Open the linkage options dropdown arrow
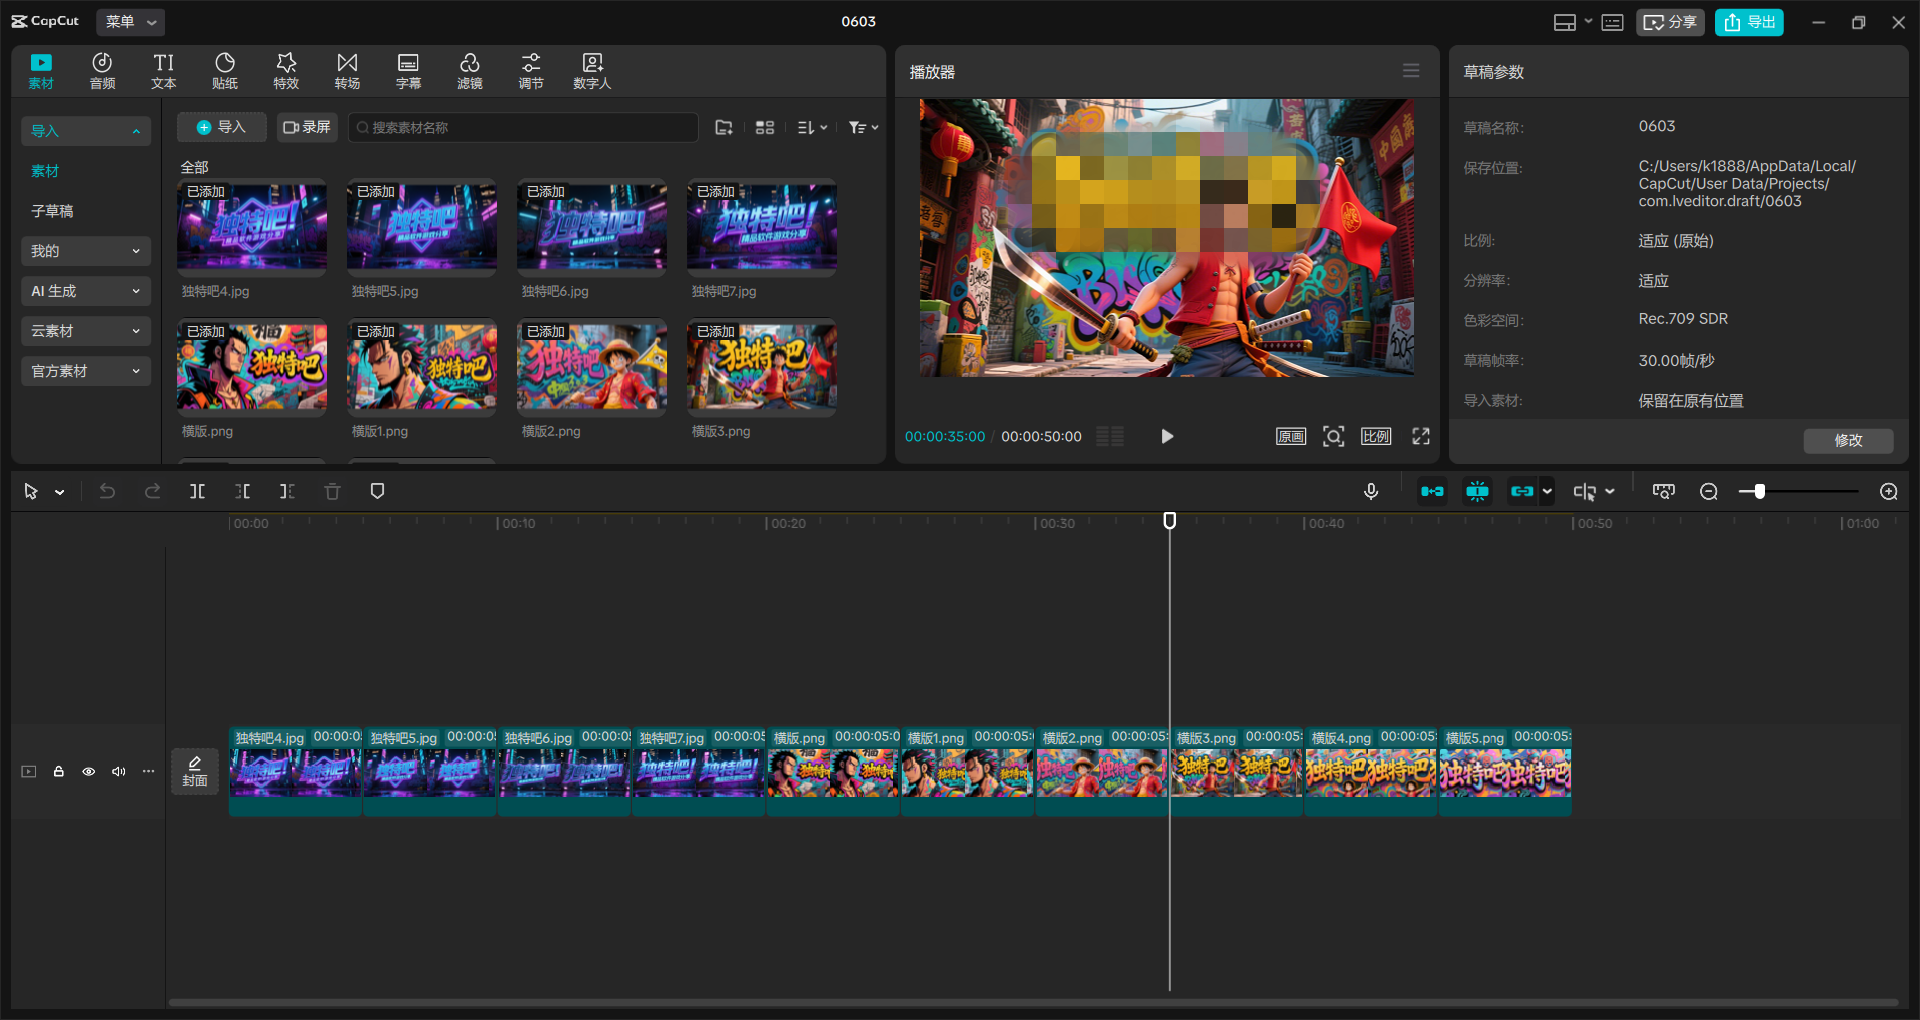This screenshot has width=1920, height=1020. [1547, 491]
